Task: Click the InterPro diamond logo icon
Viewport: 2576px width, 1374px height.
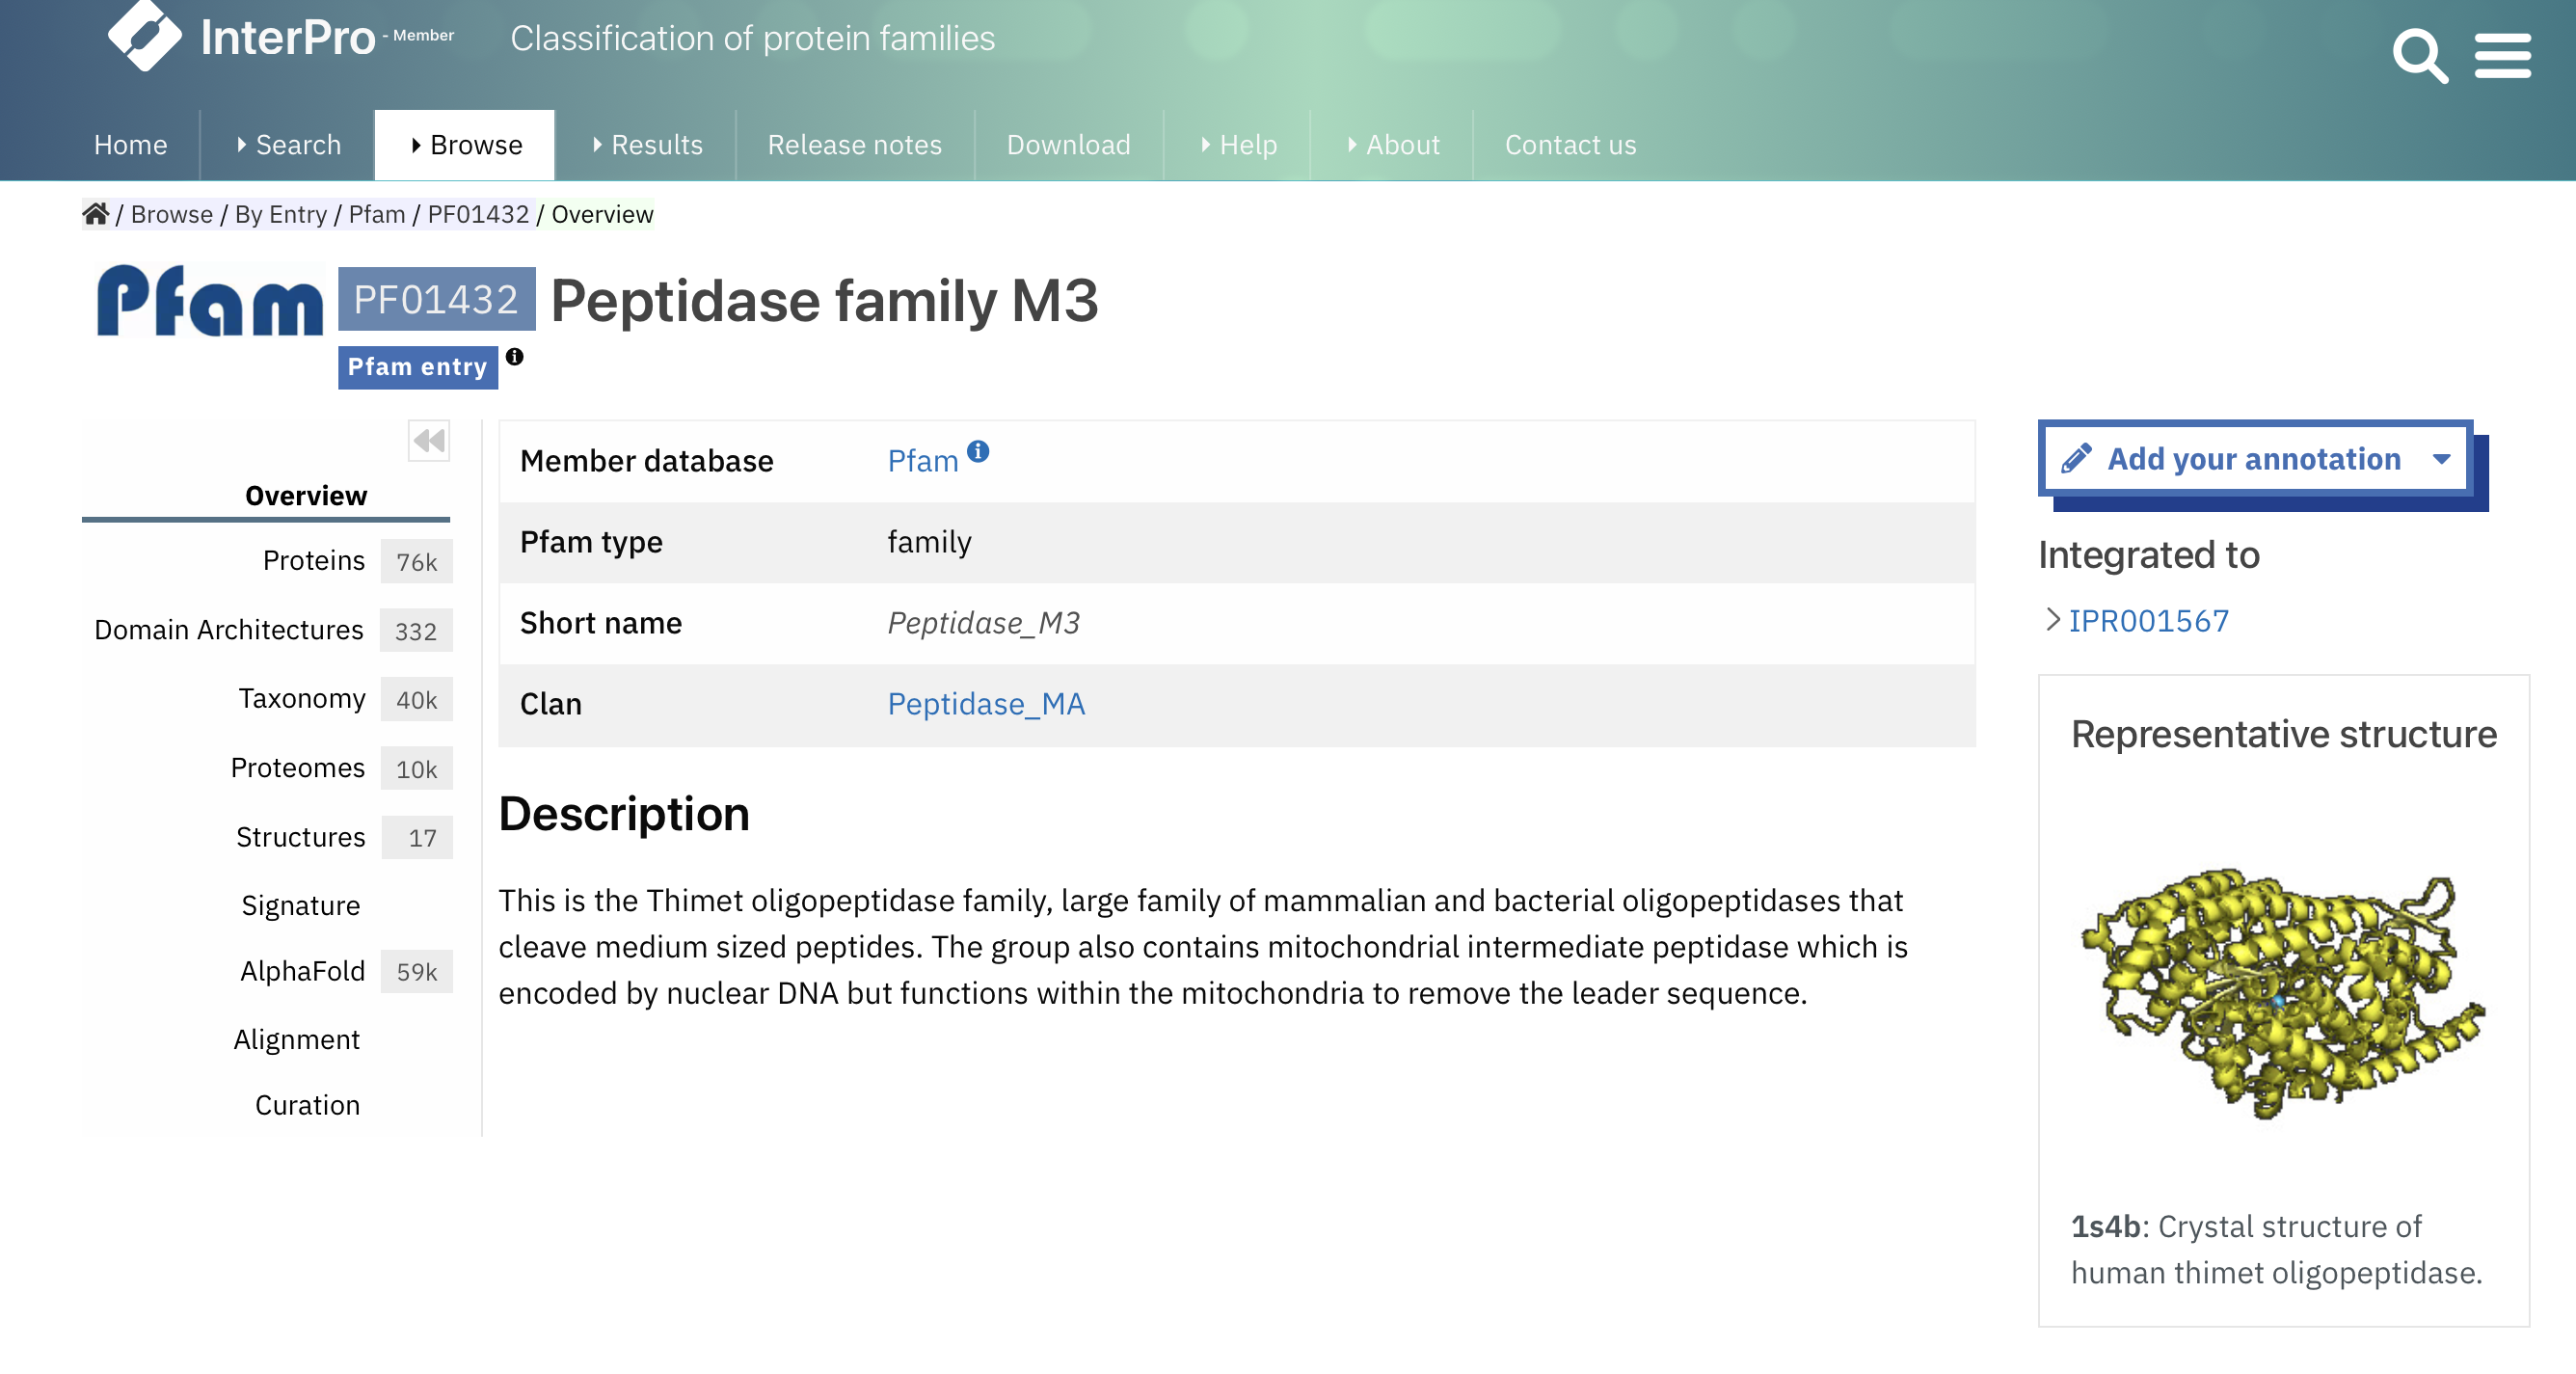Action: 145,34
